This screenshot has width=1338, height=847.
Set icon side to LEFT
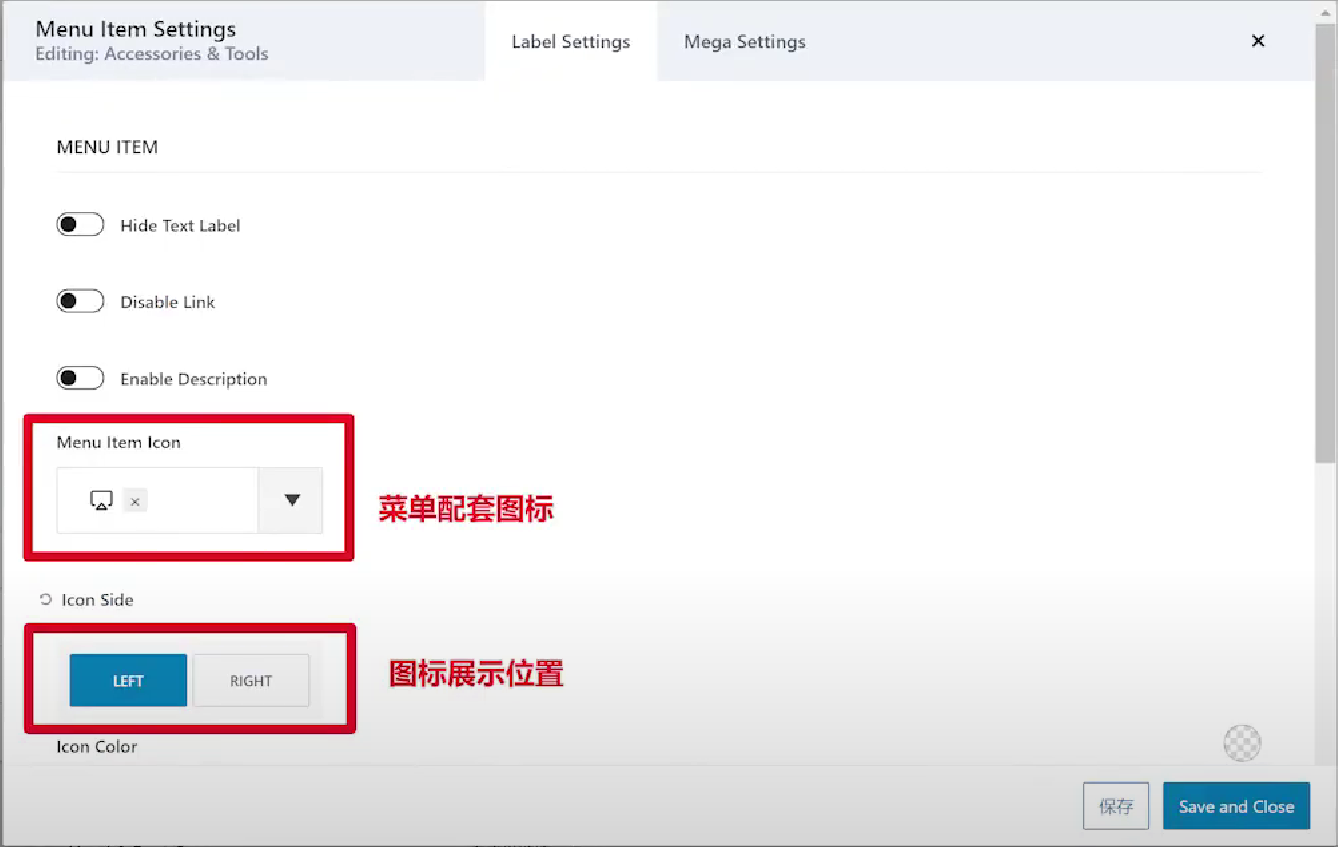[x=128, y=681]
